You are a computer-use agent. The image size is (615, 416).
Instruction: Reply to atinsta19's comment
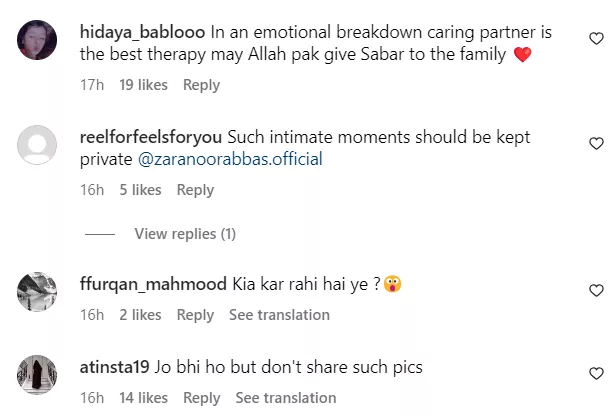pyautogui.click(x=202, y=398)
